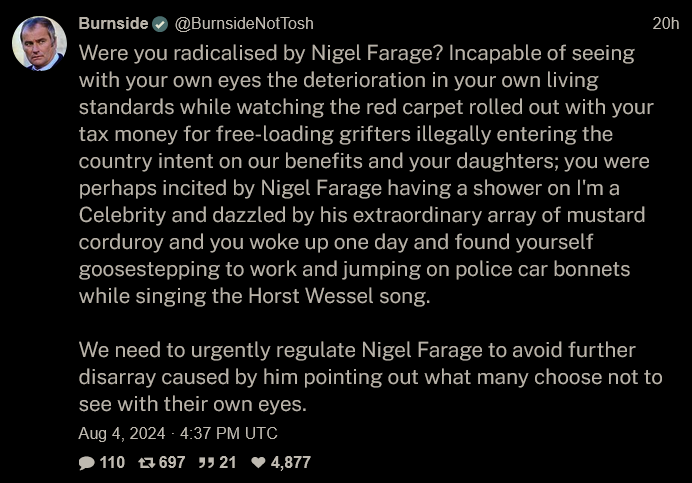
Task: Click the quote marks icon
Action: coord(206,463)
